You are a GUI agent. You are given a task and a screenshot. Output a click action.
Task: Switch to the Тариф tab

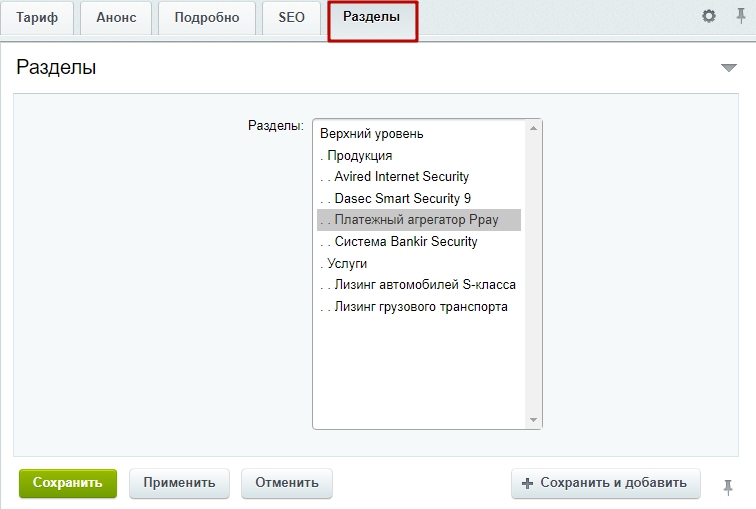pos(37,18)
